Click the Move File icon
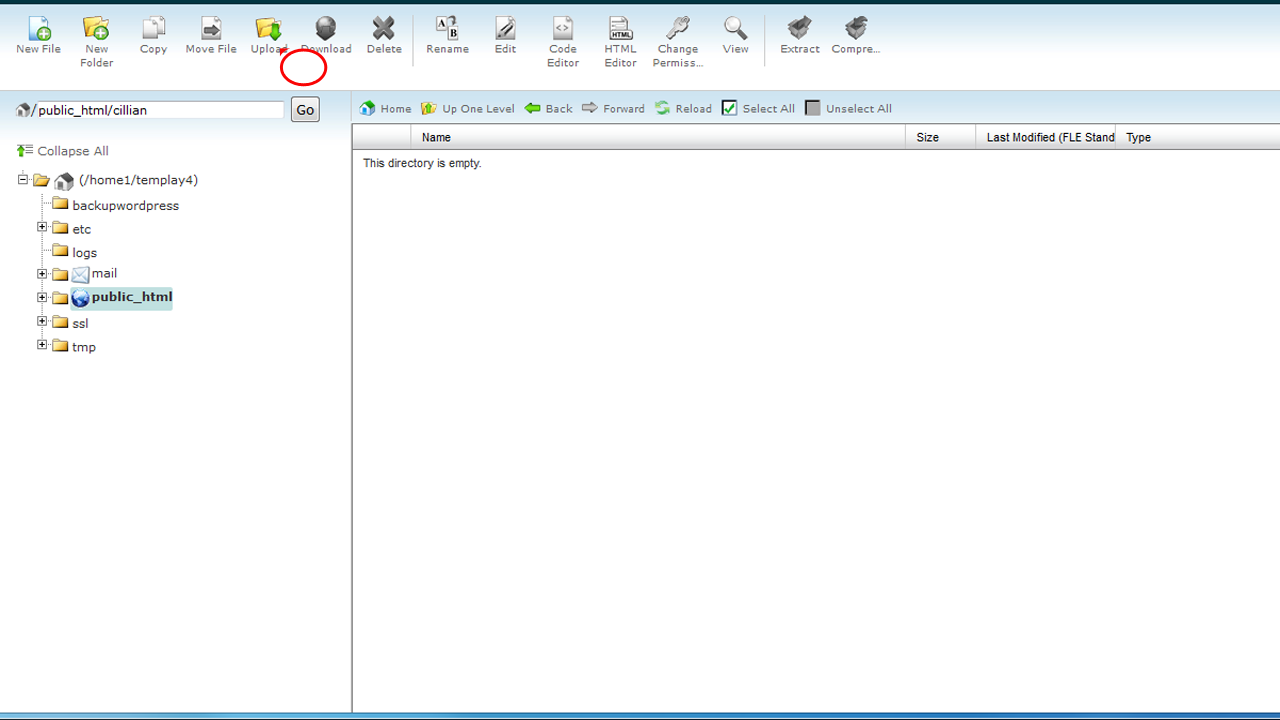The height and width of the screenshot is (720, 1280). (211, 28)
